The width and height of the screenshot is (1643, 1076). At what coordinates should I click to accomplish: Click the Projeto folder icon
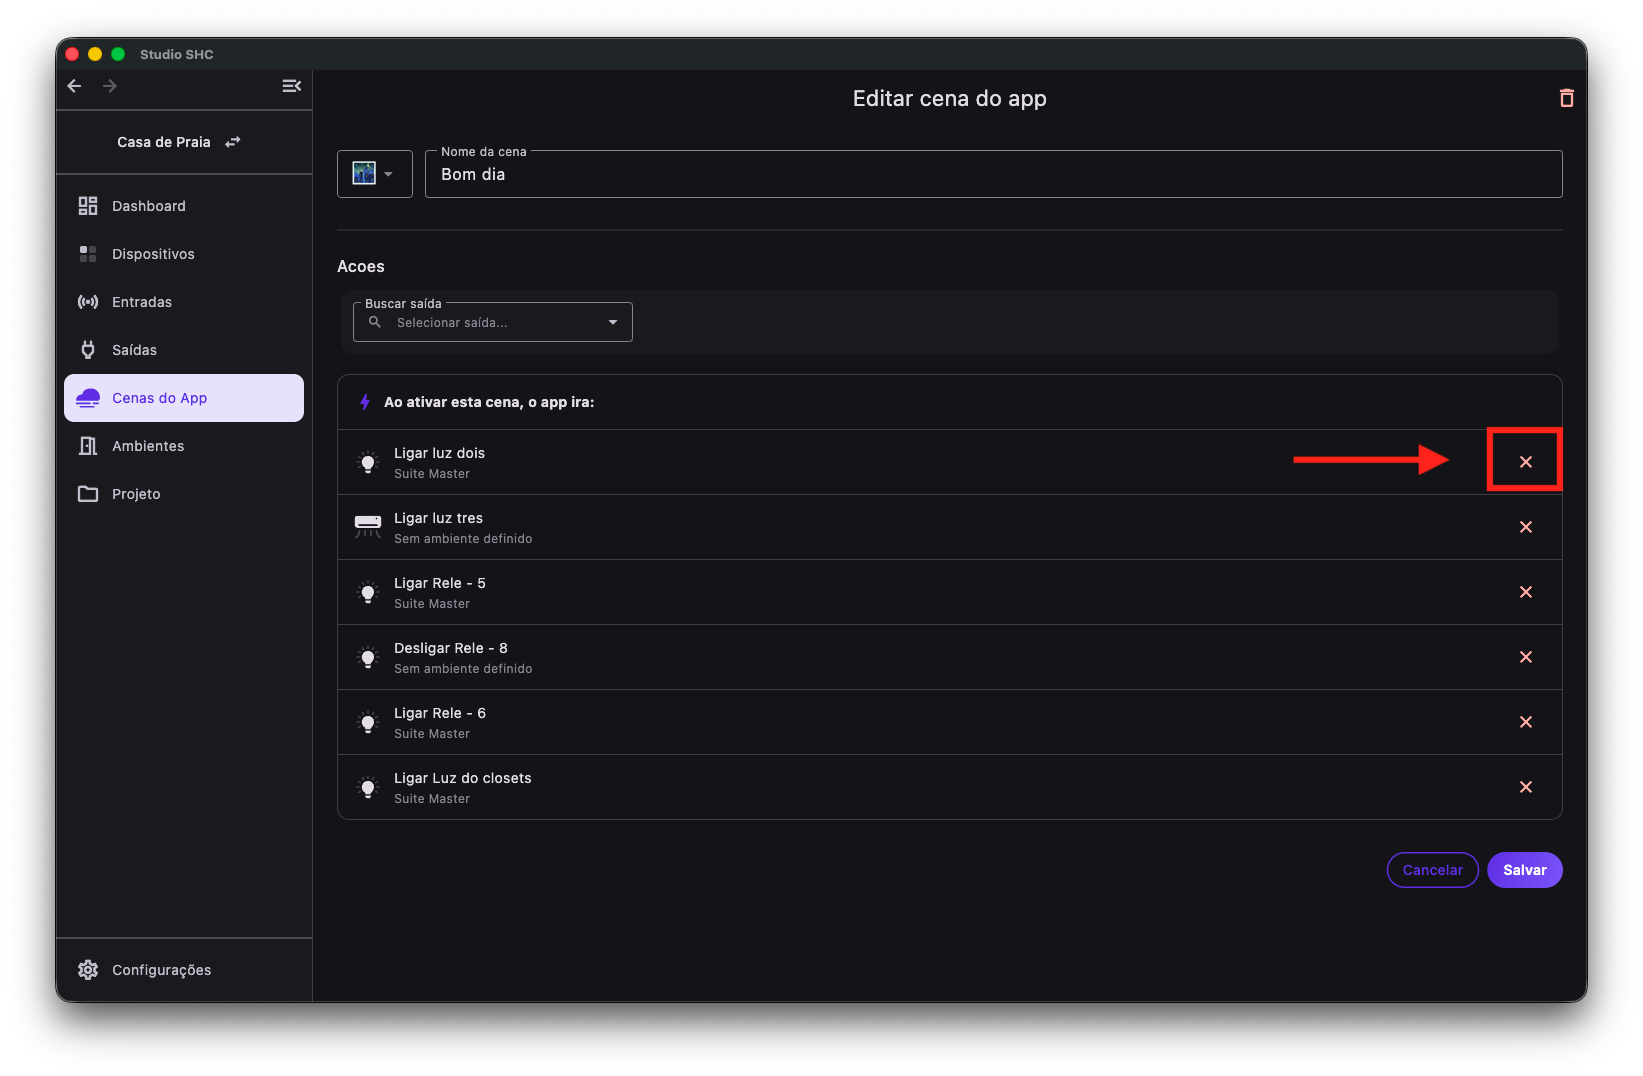88,494
